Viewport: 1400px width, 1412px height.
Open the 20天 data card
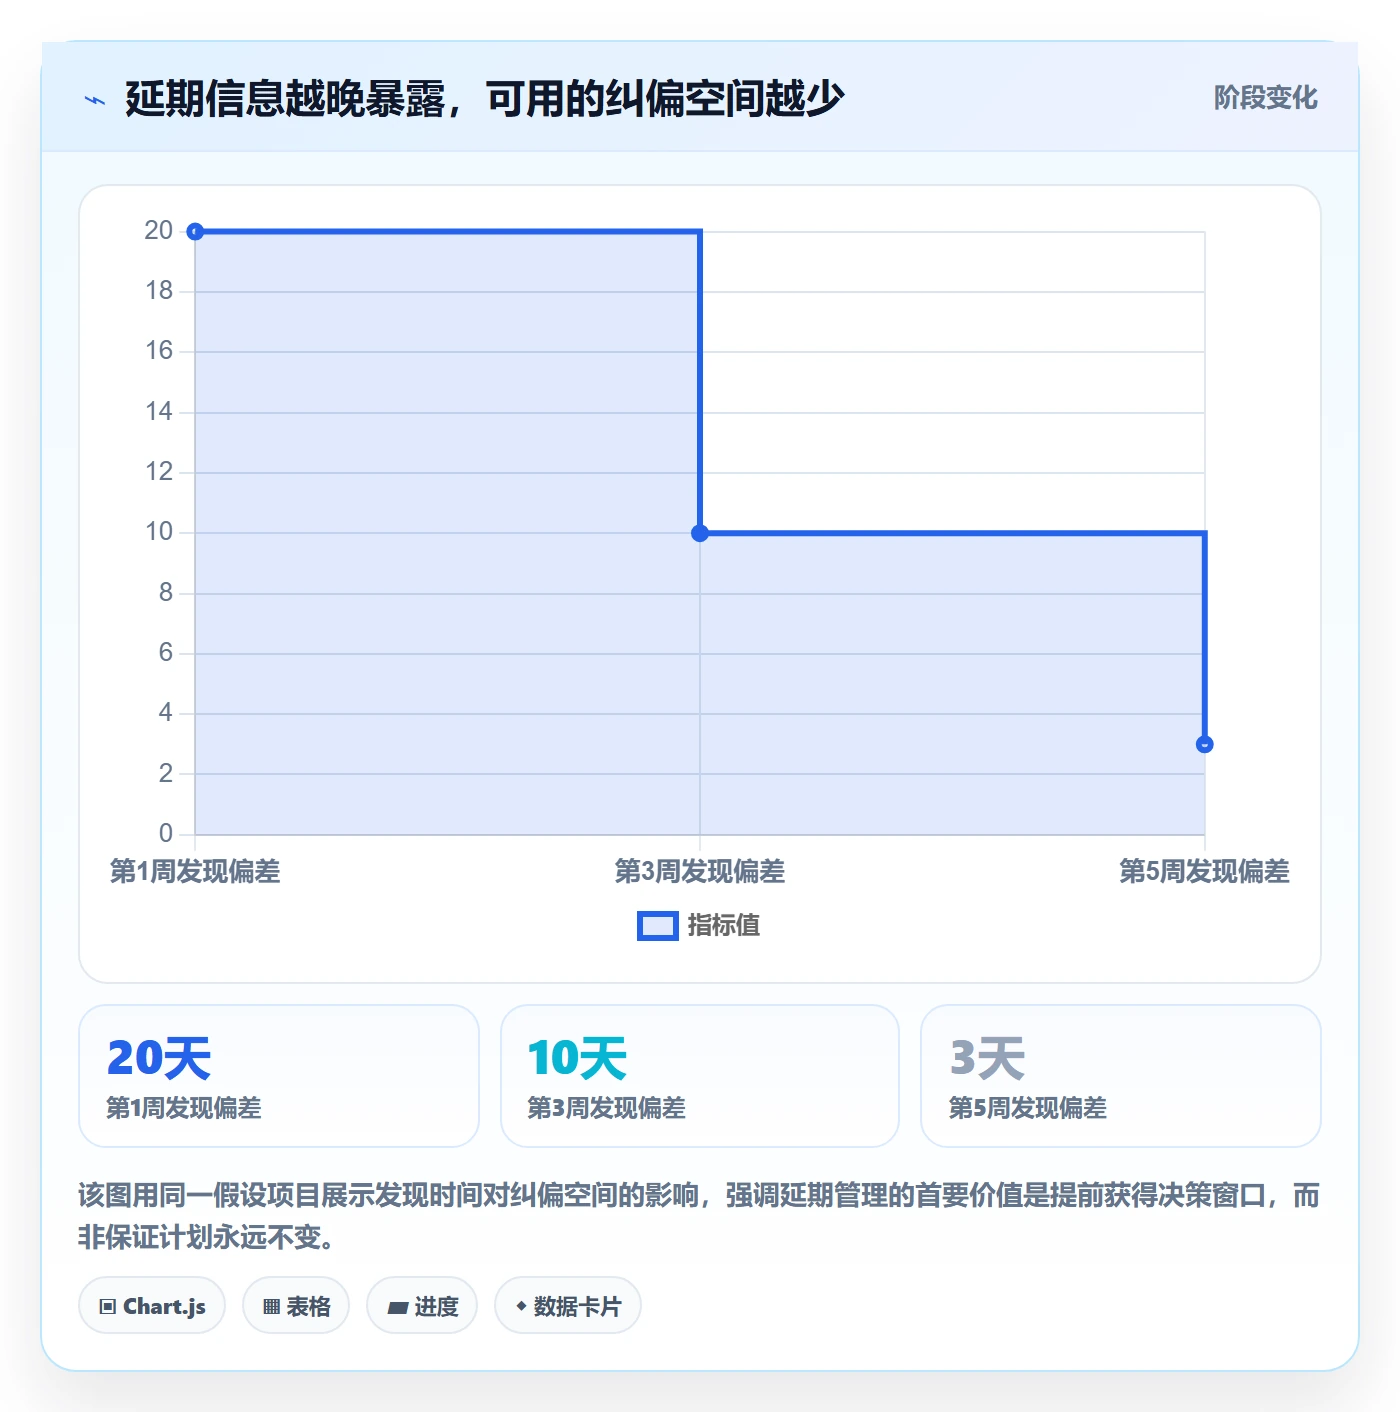pyautogui.click(x=279, y=1076)
